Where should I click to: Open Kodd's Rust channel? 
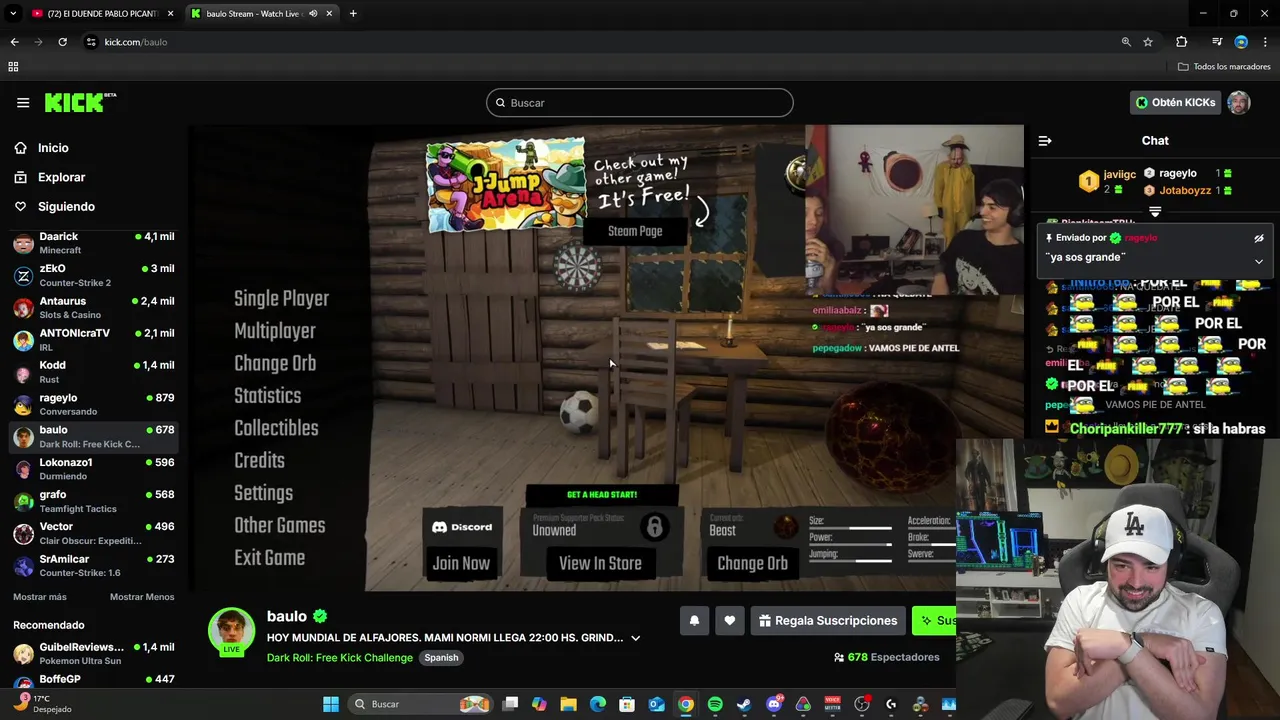point(94,372)
